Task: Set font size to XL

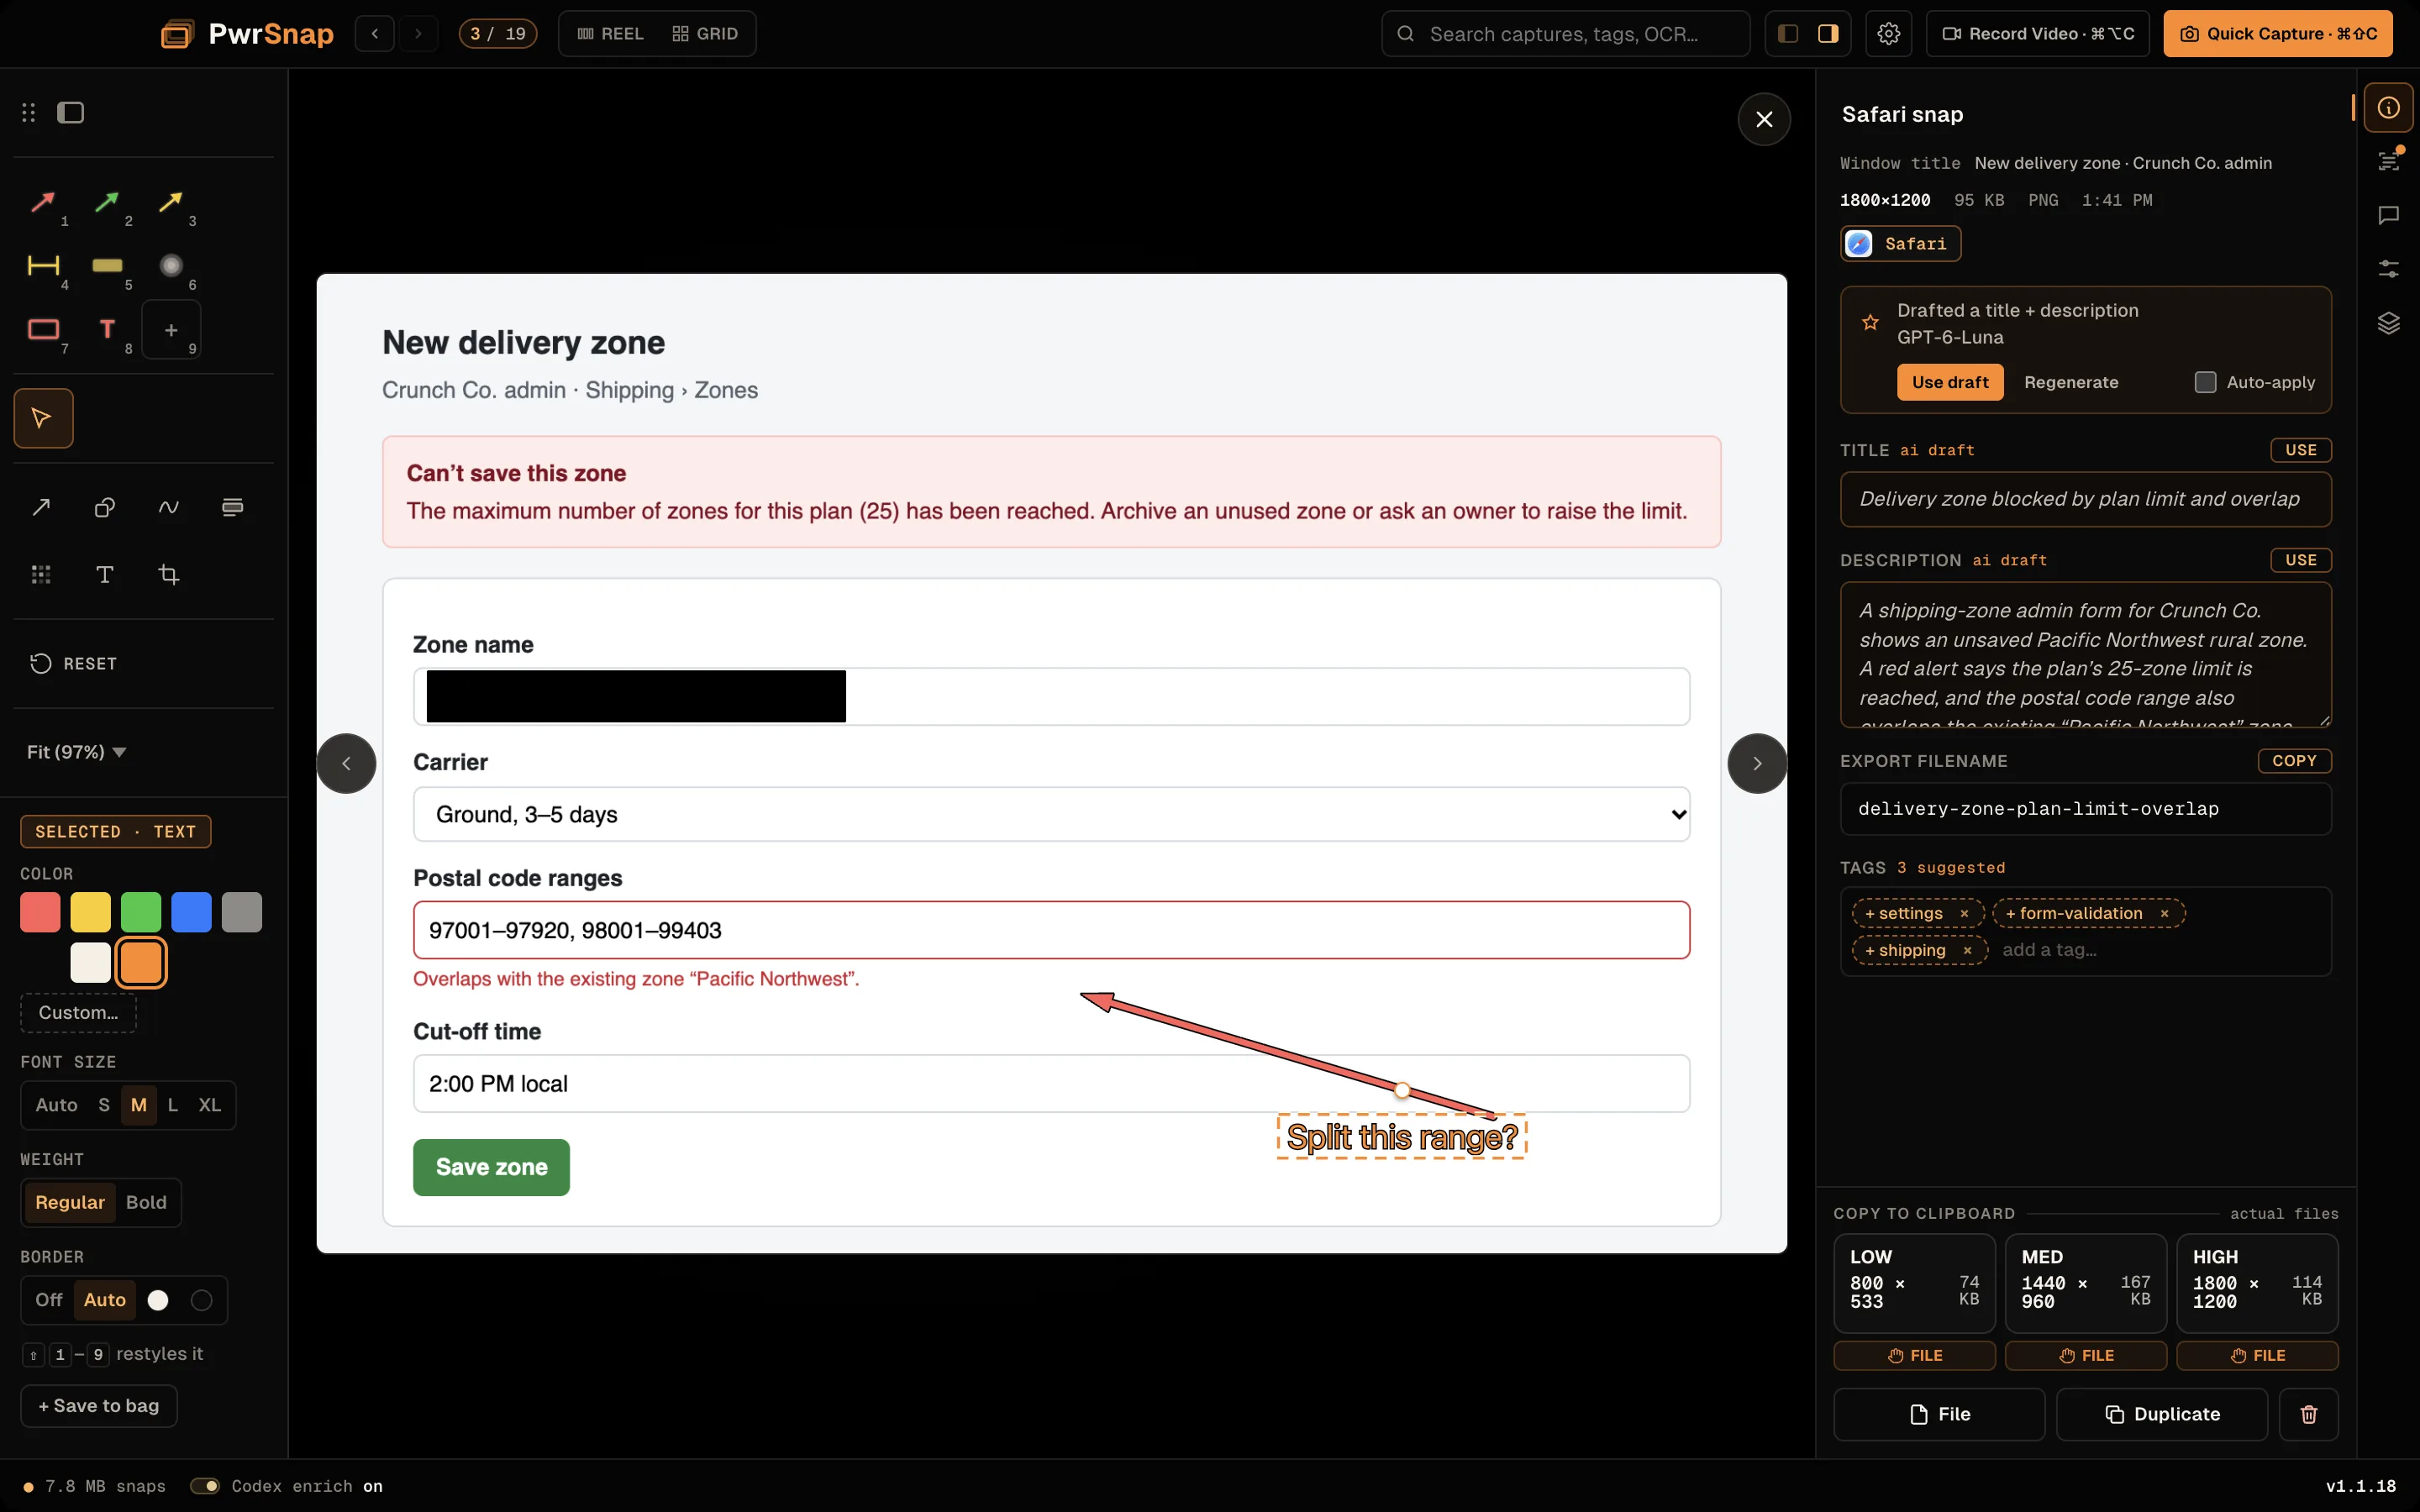Action: click(x=209, y=1105)
